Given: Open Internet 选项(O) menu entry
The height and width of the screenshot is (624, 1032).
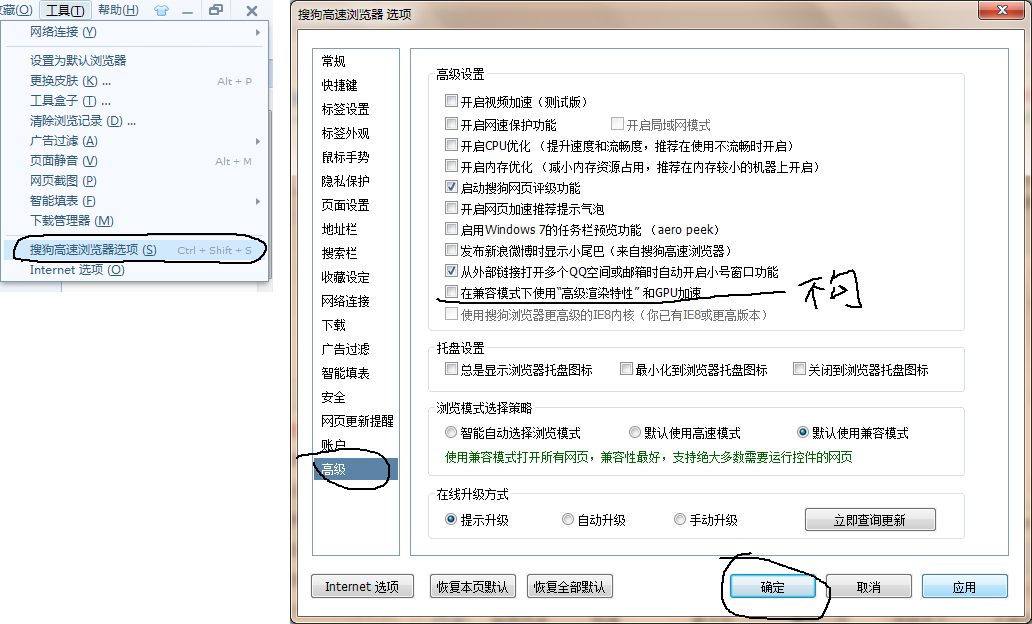Looking at the screenshot, I should pyautogui.click(x=134, y=270).
